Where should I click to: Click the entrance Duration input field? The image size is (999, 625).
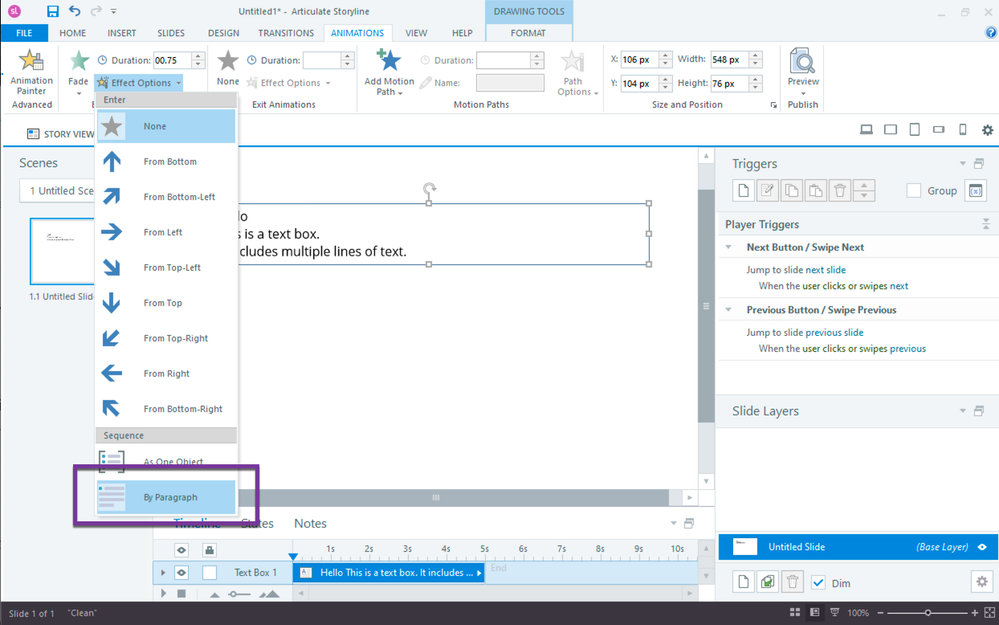[x=172, y=61]
